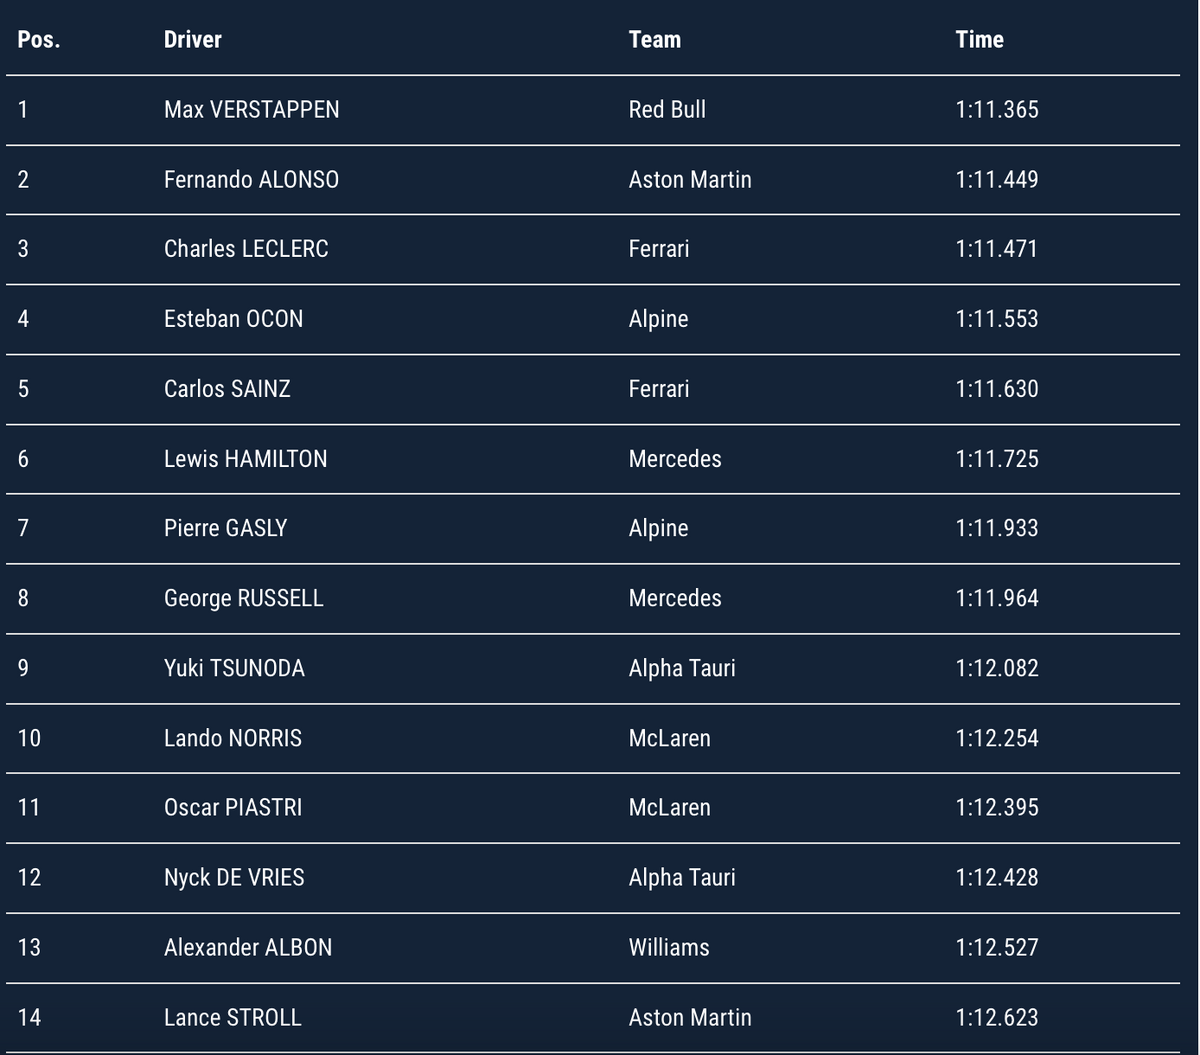Click Lewis HAMILTON's Mercedes team cell

coord(675,458)
